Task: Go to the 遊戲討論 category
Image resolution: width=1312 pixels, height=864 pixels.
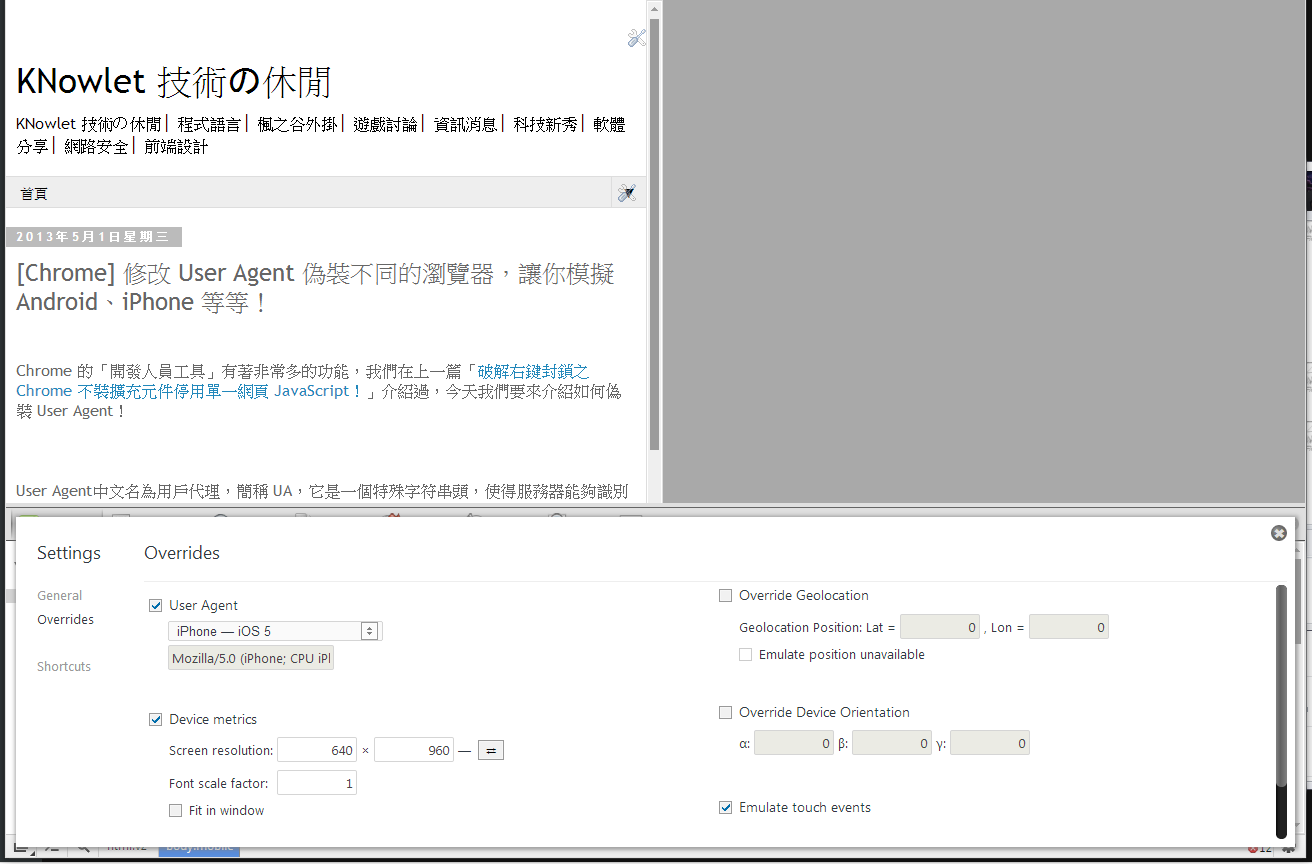Action: point(385,124)
